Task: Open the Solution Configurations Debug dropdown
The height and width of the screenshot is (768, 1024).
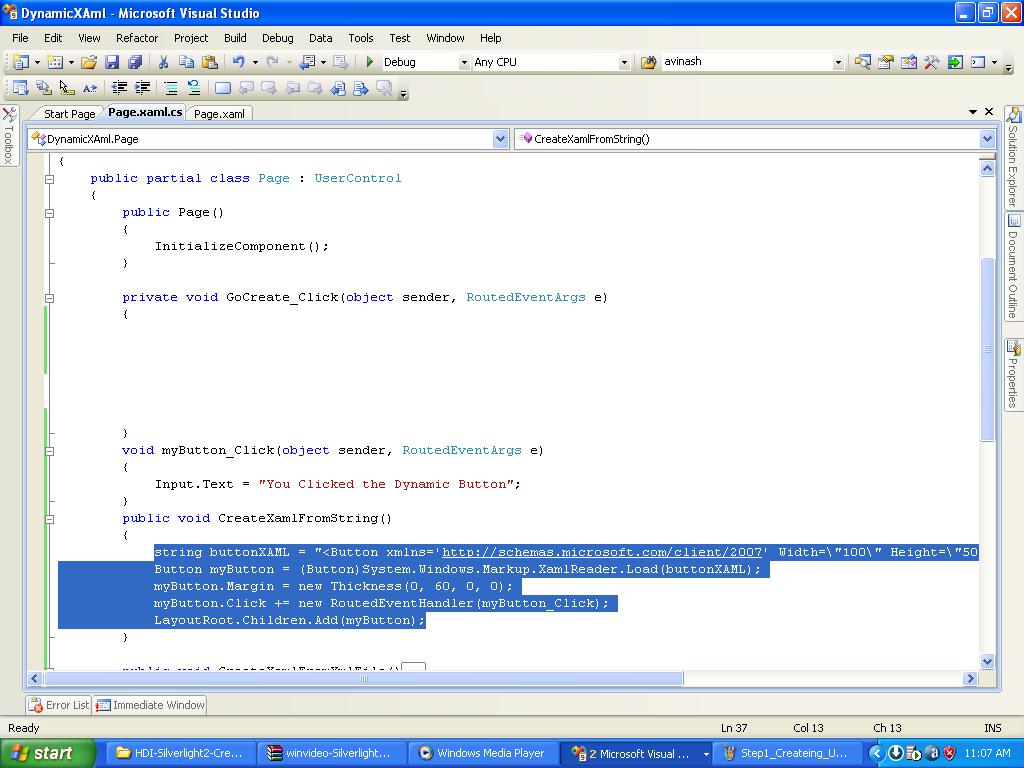Action: click(464, 62)
